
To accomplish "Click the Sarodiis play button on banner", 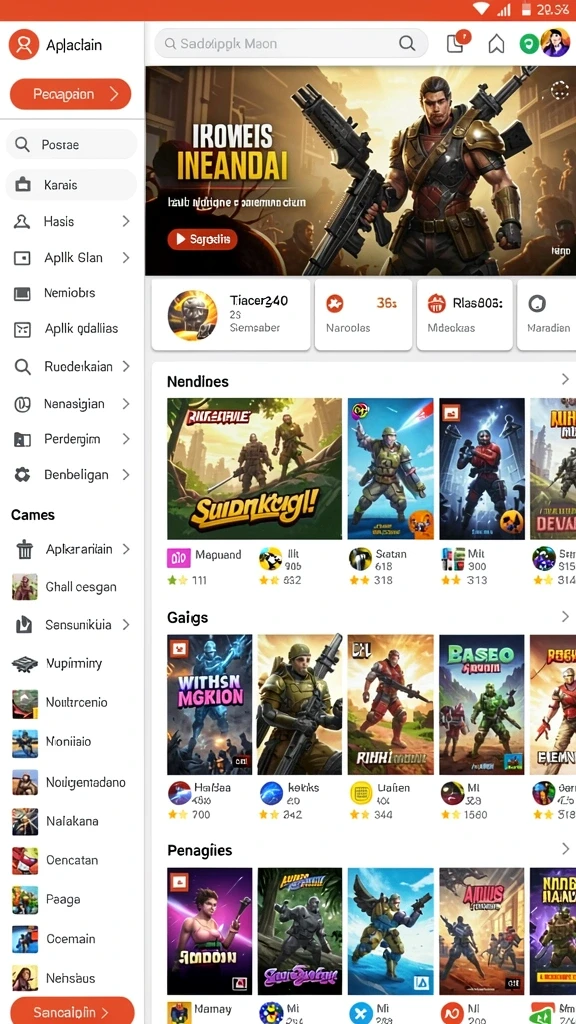I will coord(202,240).
